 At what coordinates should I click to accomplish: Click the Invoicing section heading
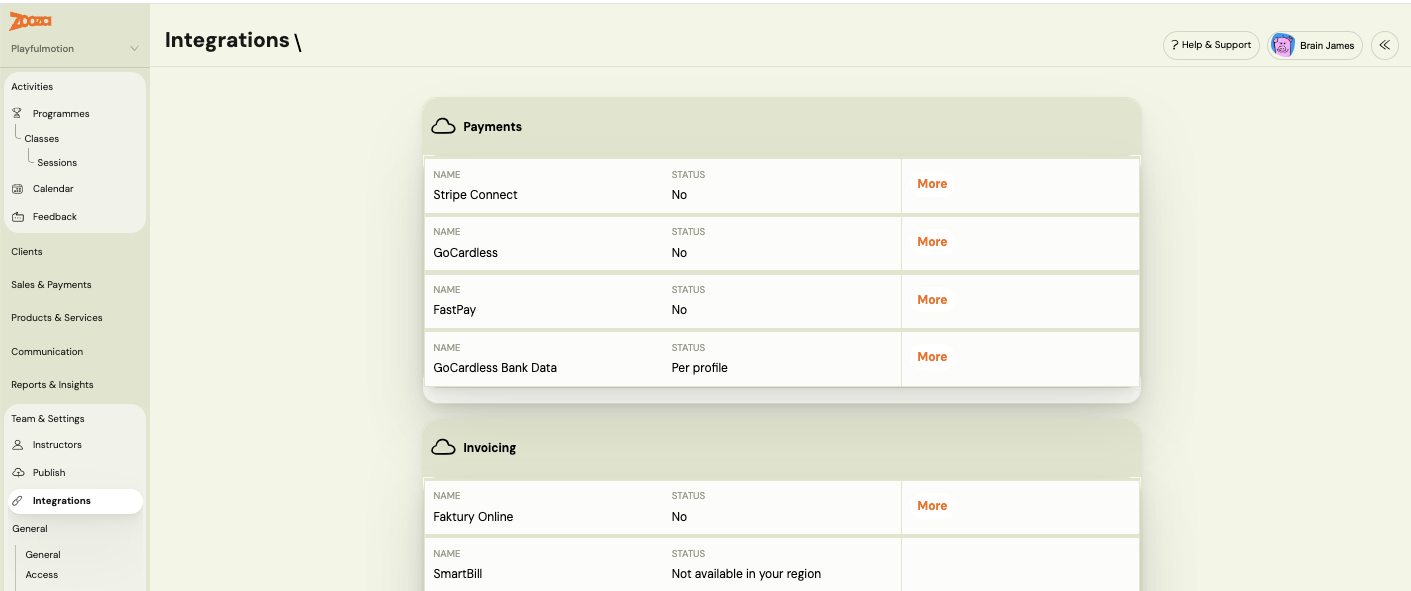coord(490,448)
